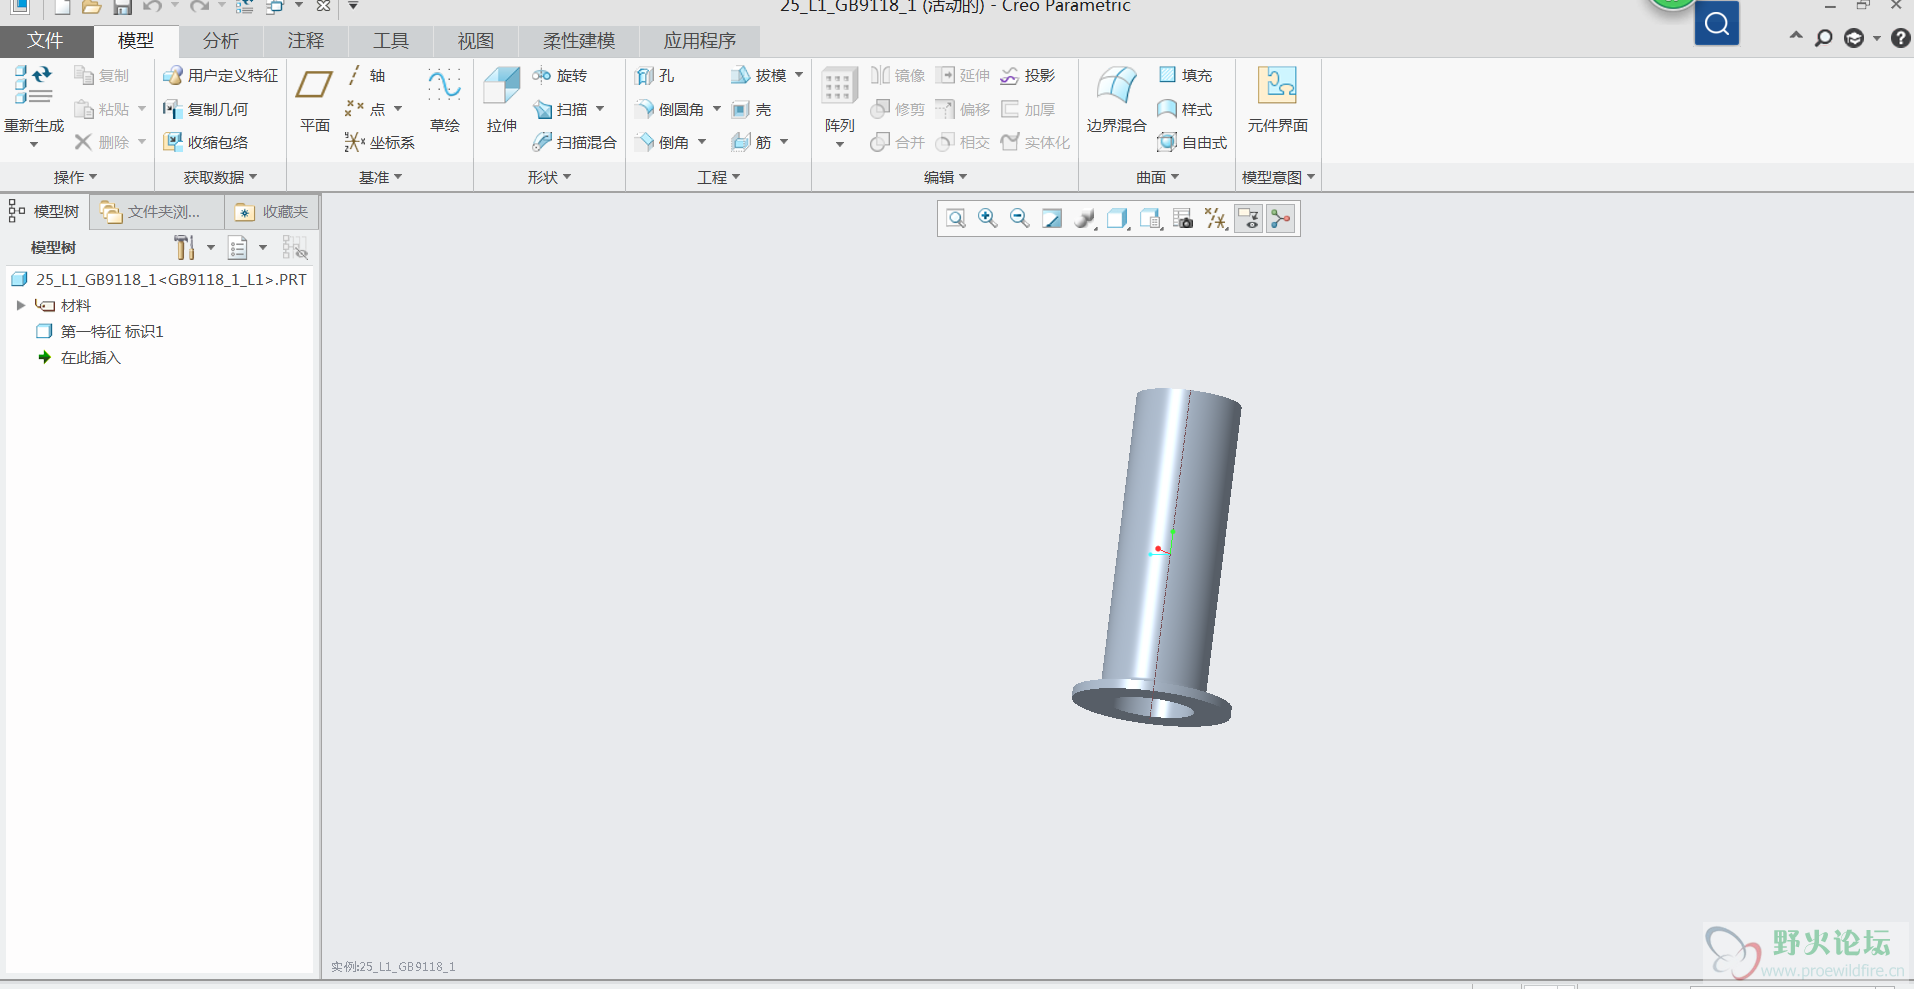Image resolution: width=1914 pixels, height=989 pixels.
Task: Expand the Operations (操作) group dropdown
Action: click(x=75, y=177)
